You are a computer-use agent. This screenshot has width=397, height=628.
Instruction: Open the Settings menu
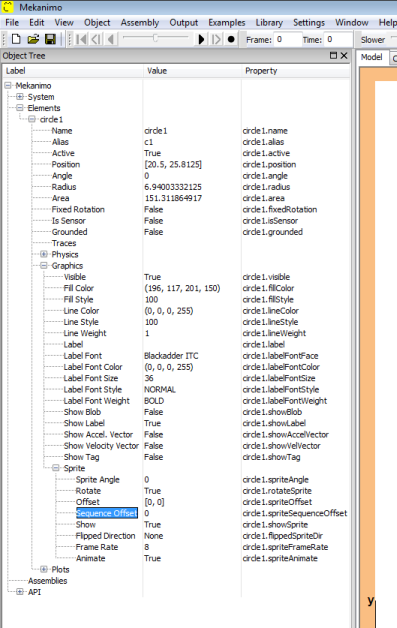(x=309, y=23)
